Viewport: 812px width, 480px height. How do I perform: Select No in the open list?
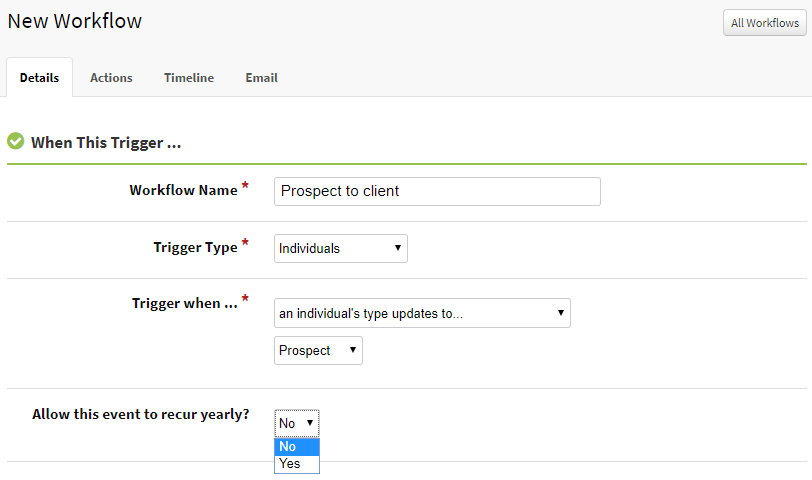pyautogui.click(x=297, y=446)
